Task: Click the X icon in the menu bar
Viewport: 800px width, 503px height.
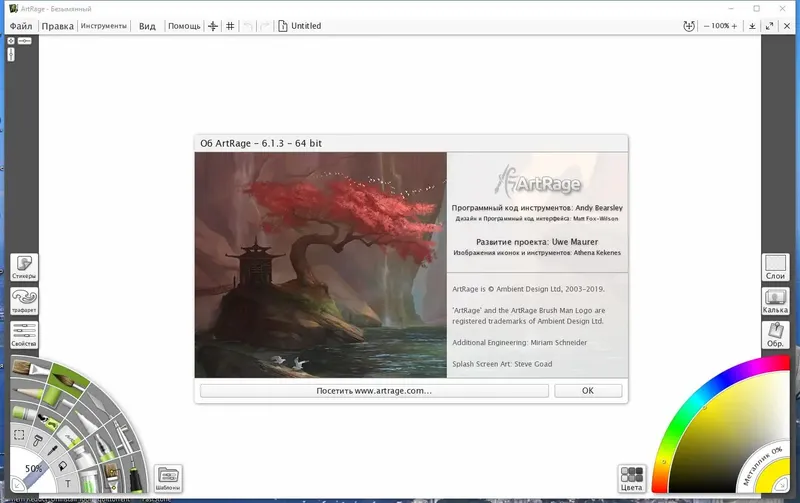Action: [787, 26]
